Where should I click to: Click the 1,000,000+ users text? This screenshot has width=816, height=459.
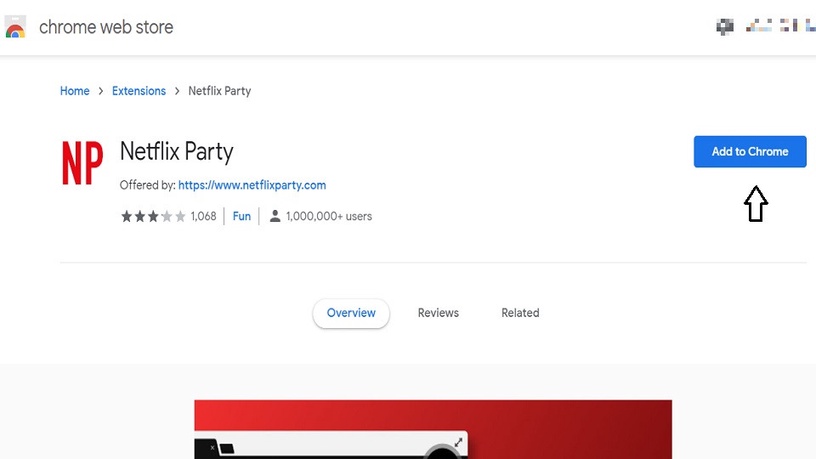click(x=329, y=216)
